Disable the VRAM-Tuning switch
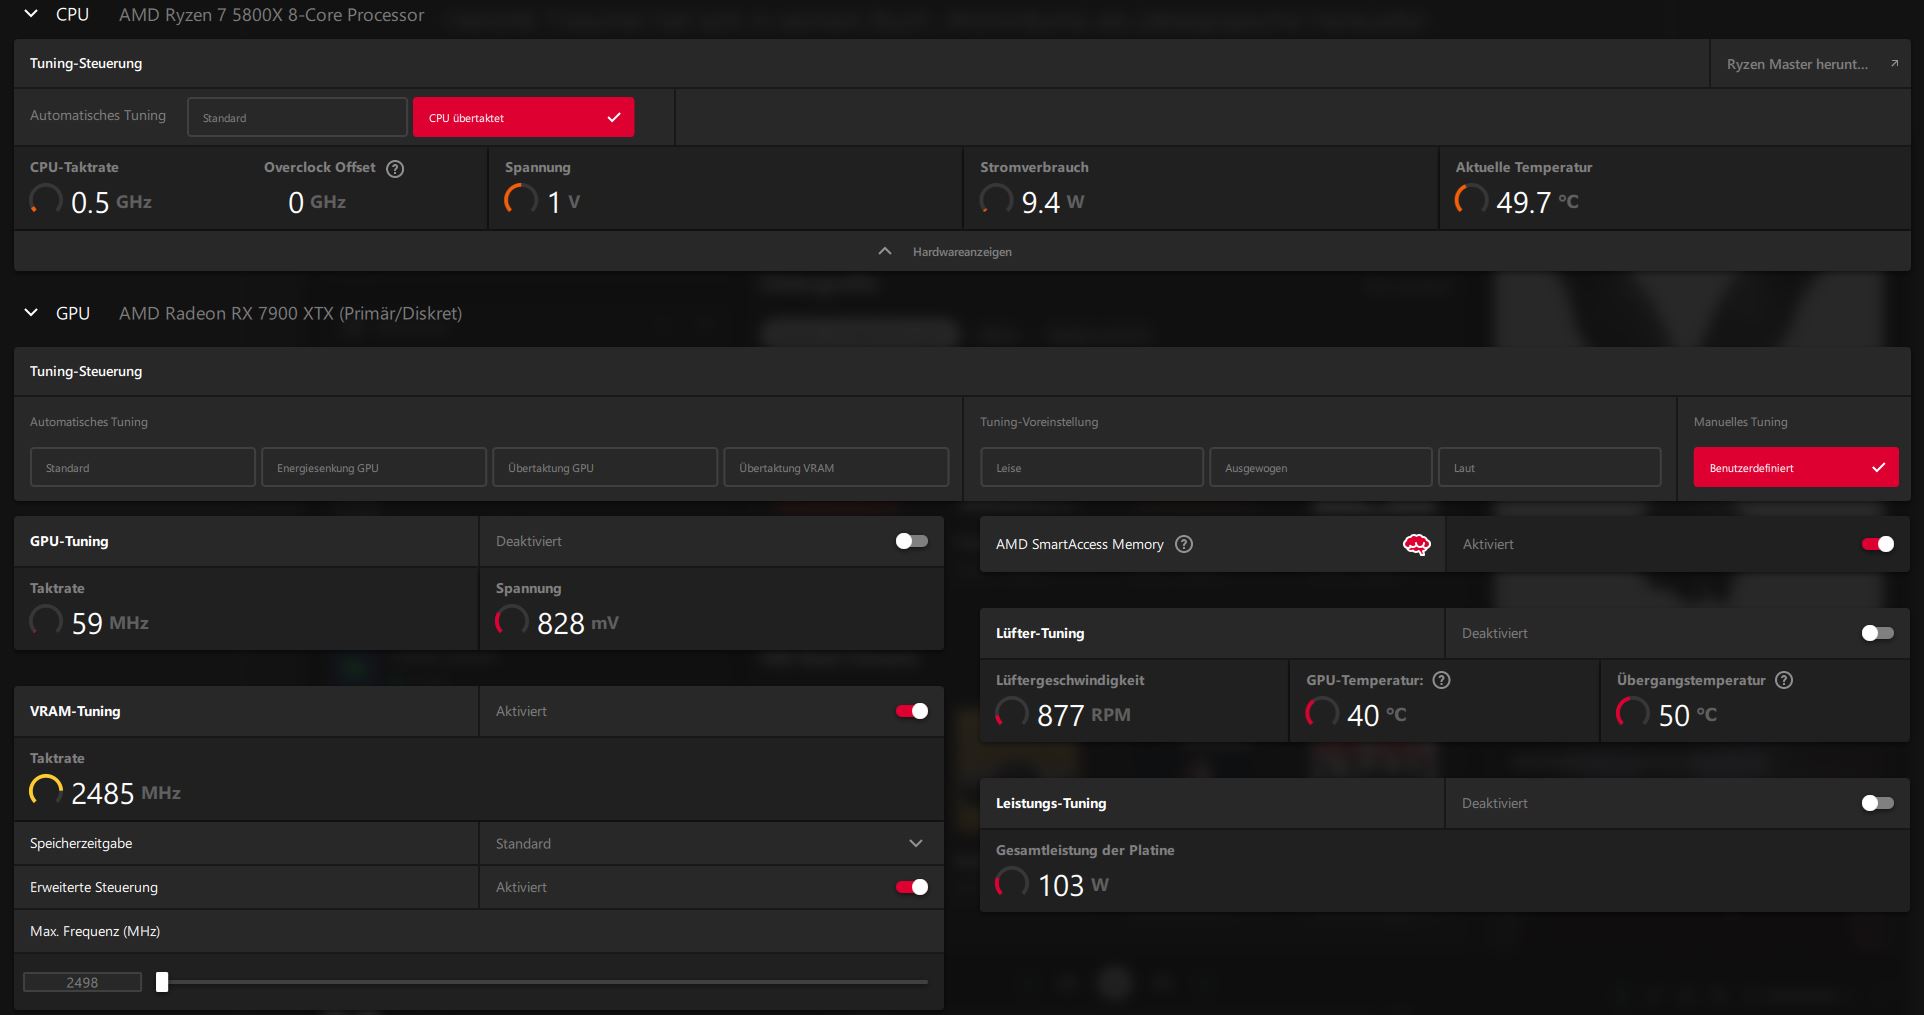 tap(912, 711)
